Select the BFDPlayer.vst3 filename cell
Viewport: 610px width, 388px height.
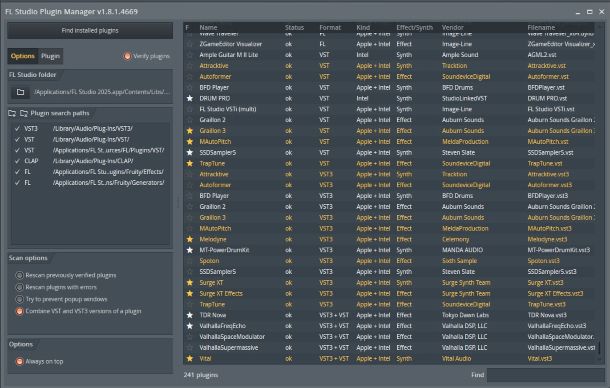(x=548, y=196)
